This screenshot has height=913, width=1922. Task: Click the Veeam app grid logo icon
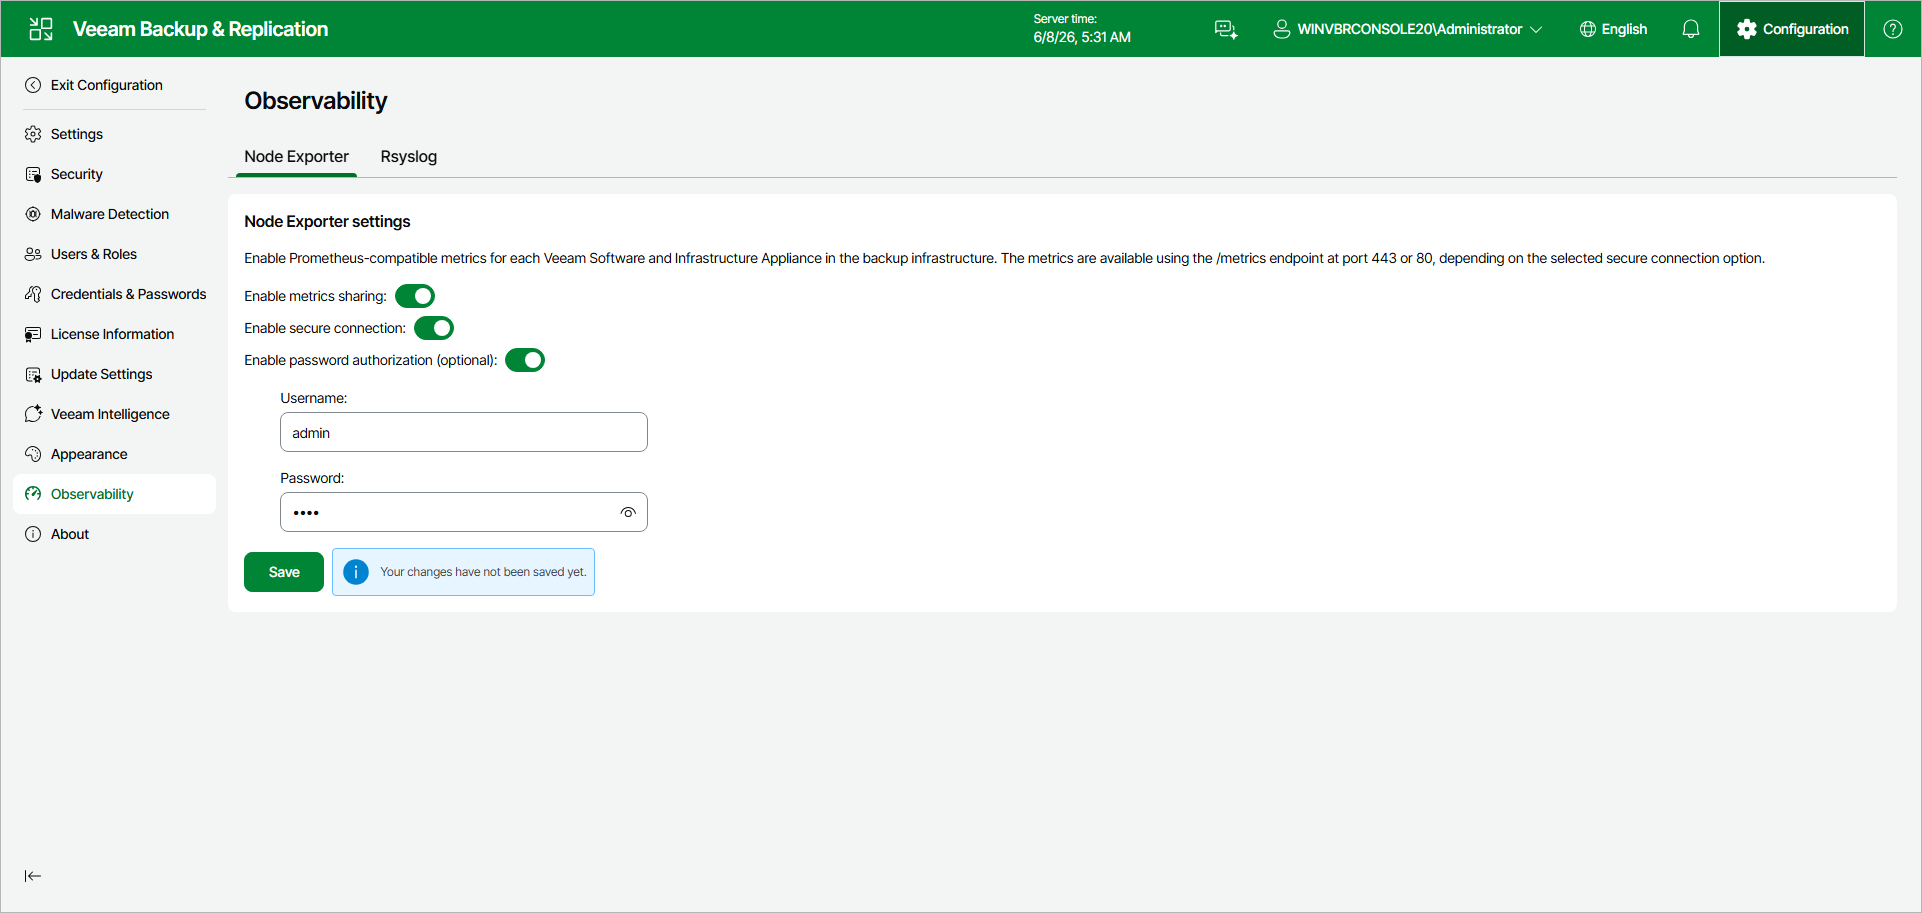(x=41, y=29)
